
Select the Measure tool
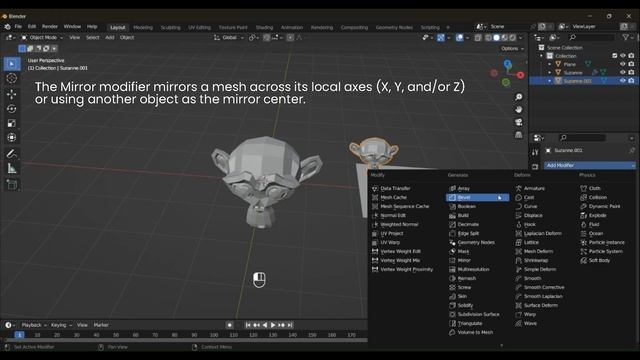click(11, 169)
